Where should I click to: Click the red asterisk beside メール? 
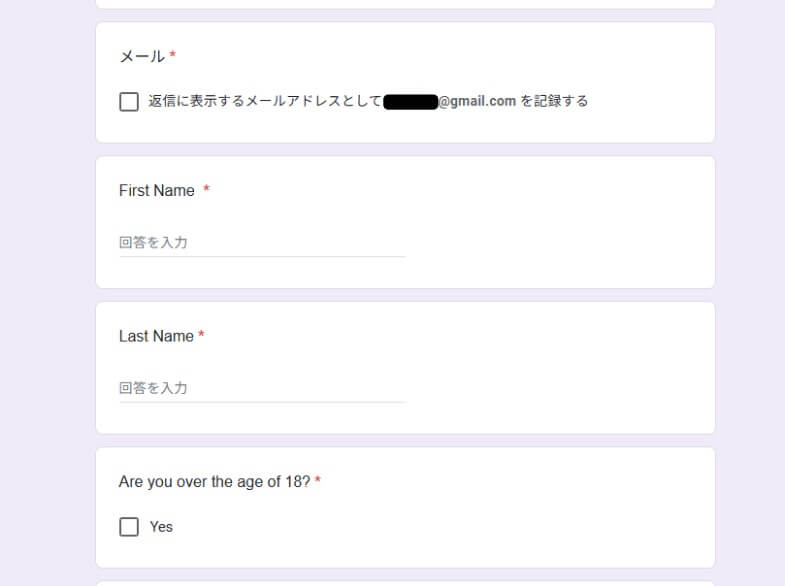[172, 56]
